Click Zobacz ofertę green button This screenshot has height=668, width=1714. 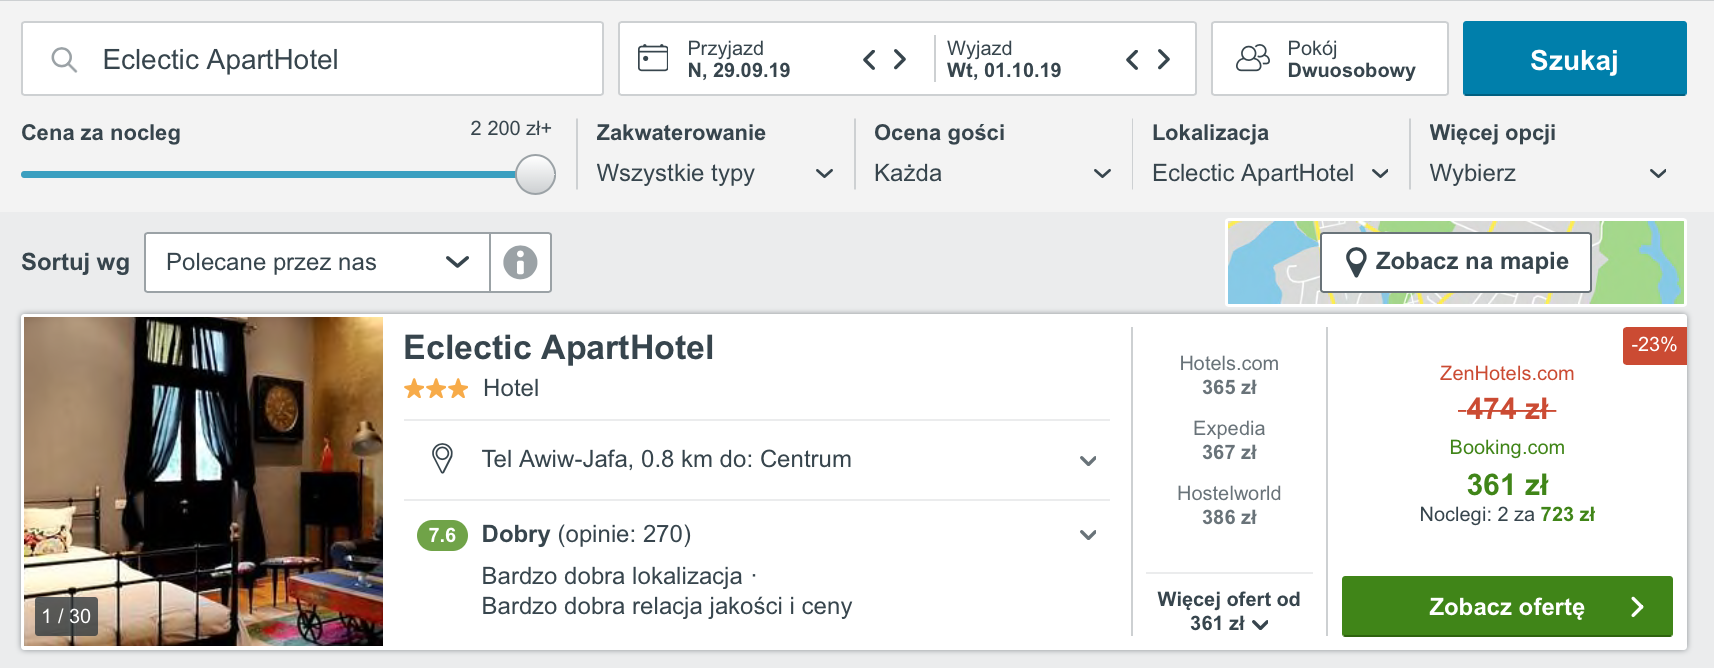point(1507,606)
